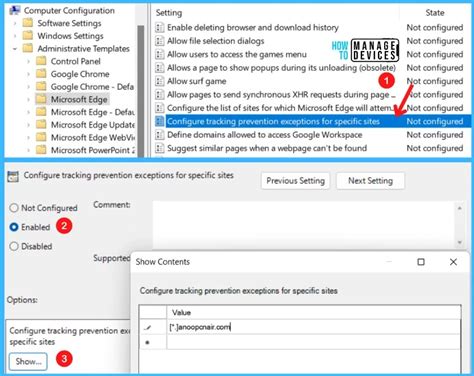This screenshot has height=376, width=474.
Task: Click the Google Chrome - Default folder icon
Action: coord(41,86)
